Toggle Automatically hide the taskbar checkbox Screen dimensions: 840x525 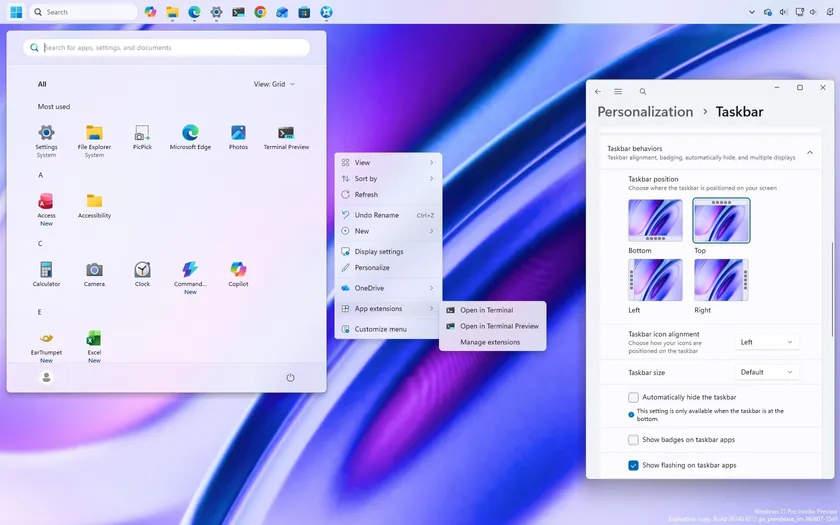coord(633,398)
